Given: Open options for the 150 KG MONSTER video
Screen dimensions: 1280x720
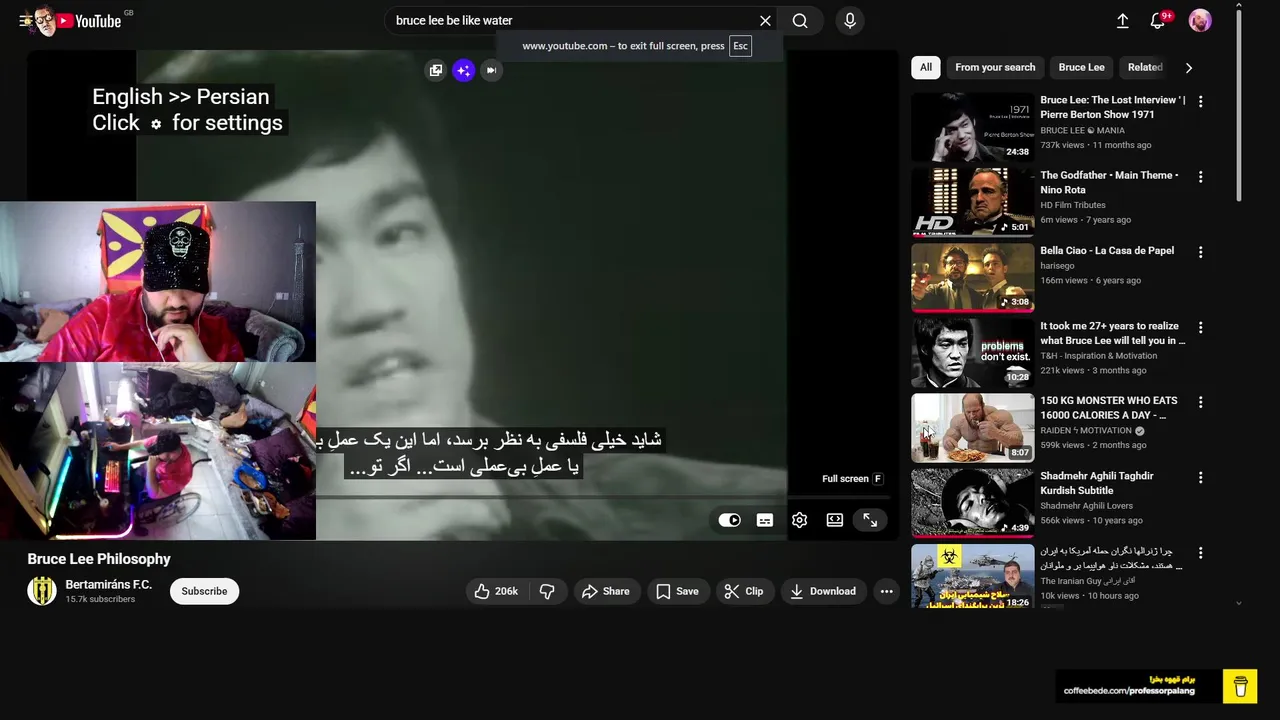Looking at the screenshot, I should tap(1201, 402).
